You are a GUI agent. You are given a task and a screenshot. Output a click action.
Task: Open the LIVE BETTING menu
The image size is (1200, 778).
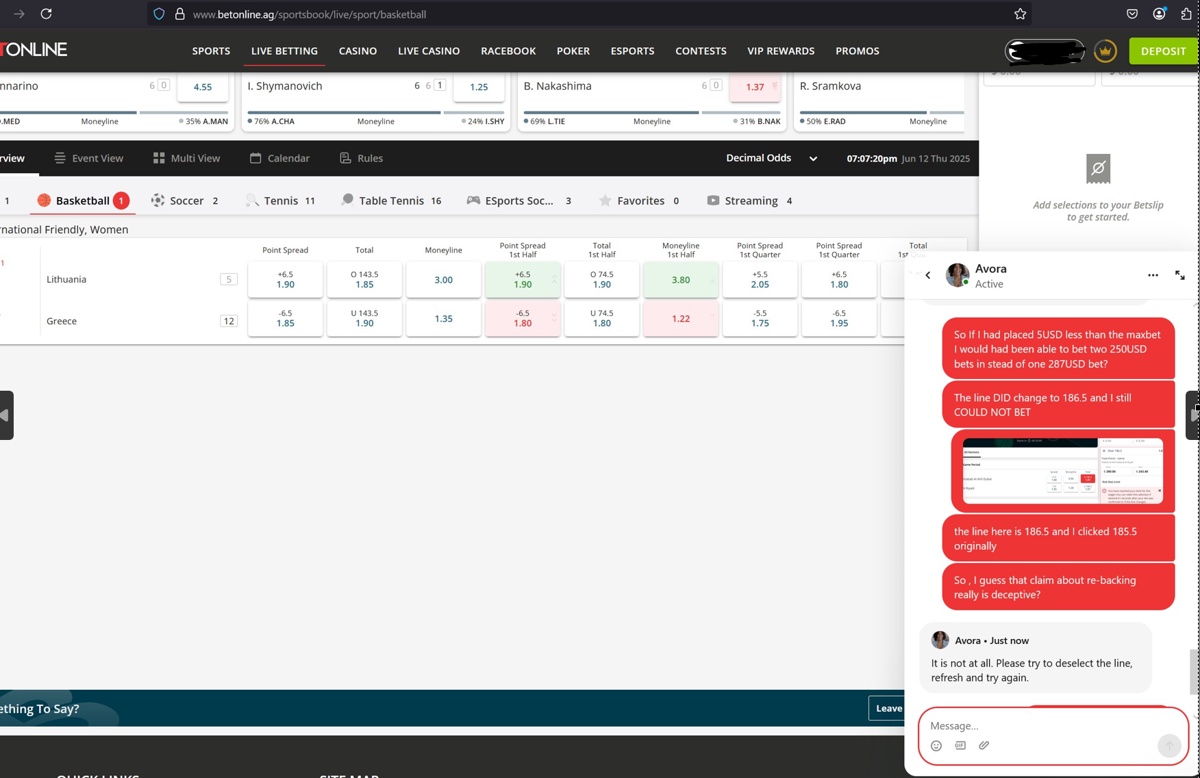(x=284, y=51)
